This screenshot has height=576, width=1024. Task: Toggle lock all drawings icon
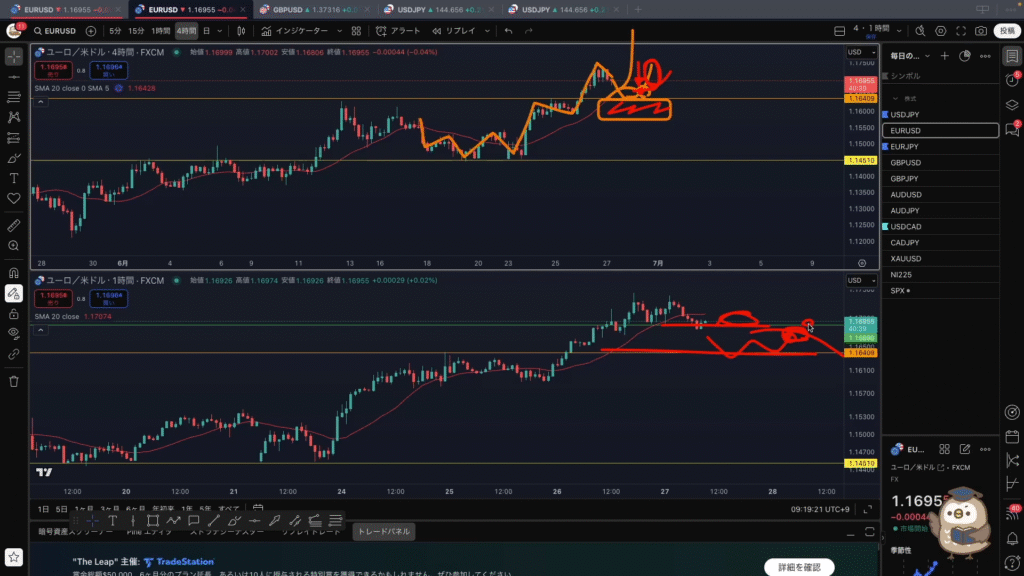14,313
